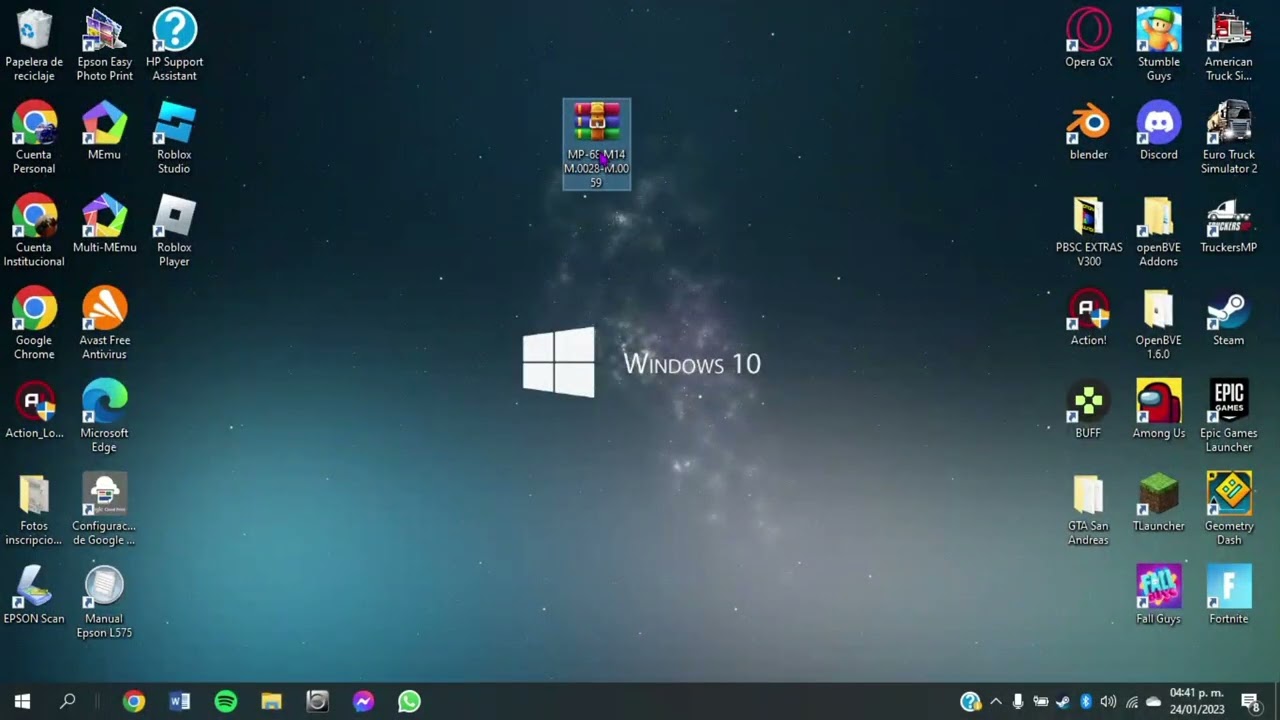Select the Action_Lo... desktop icon
The width and height of the screenshot is (1280, 720).
click(x=34, y=410)
